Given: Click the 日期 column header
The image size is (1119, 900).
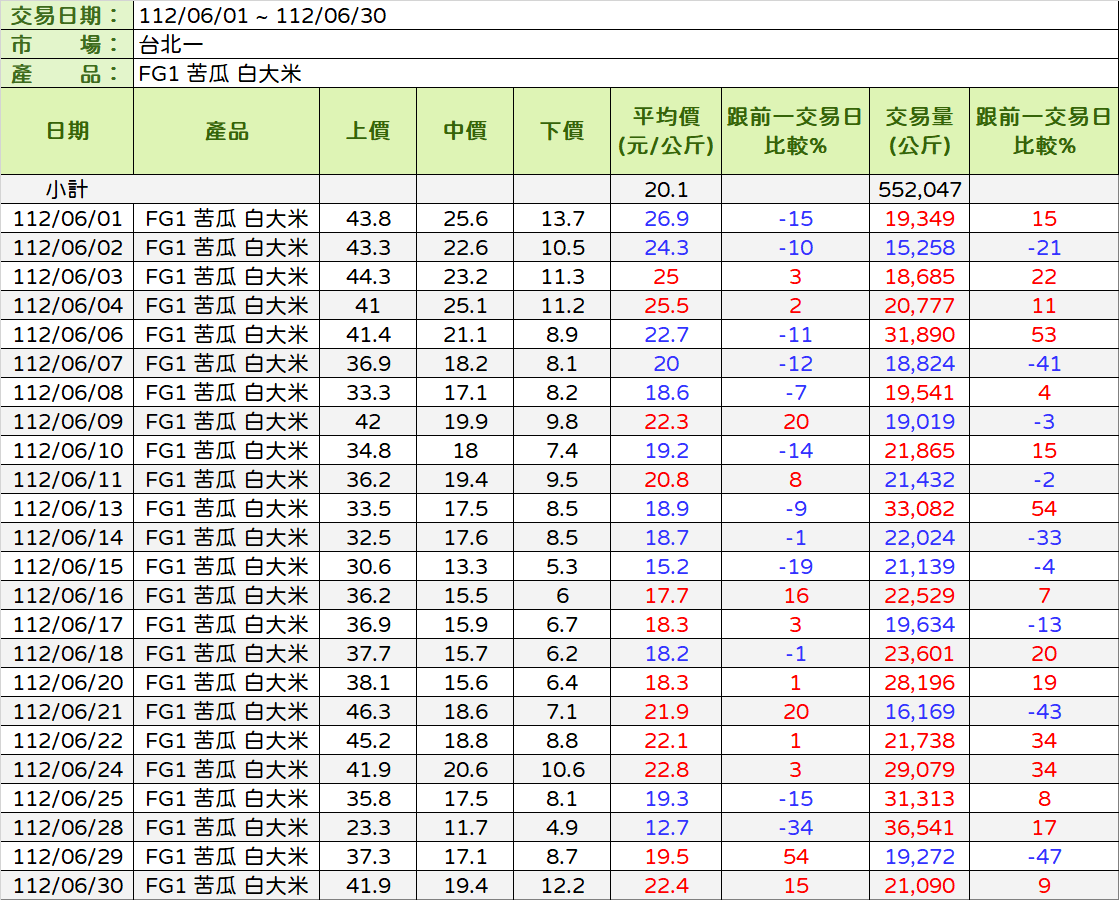Looking at the screenshot, I should 67,131.
